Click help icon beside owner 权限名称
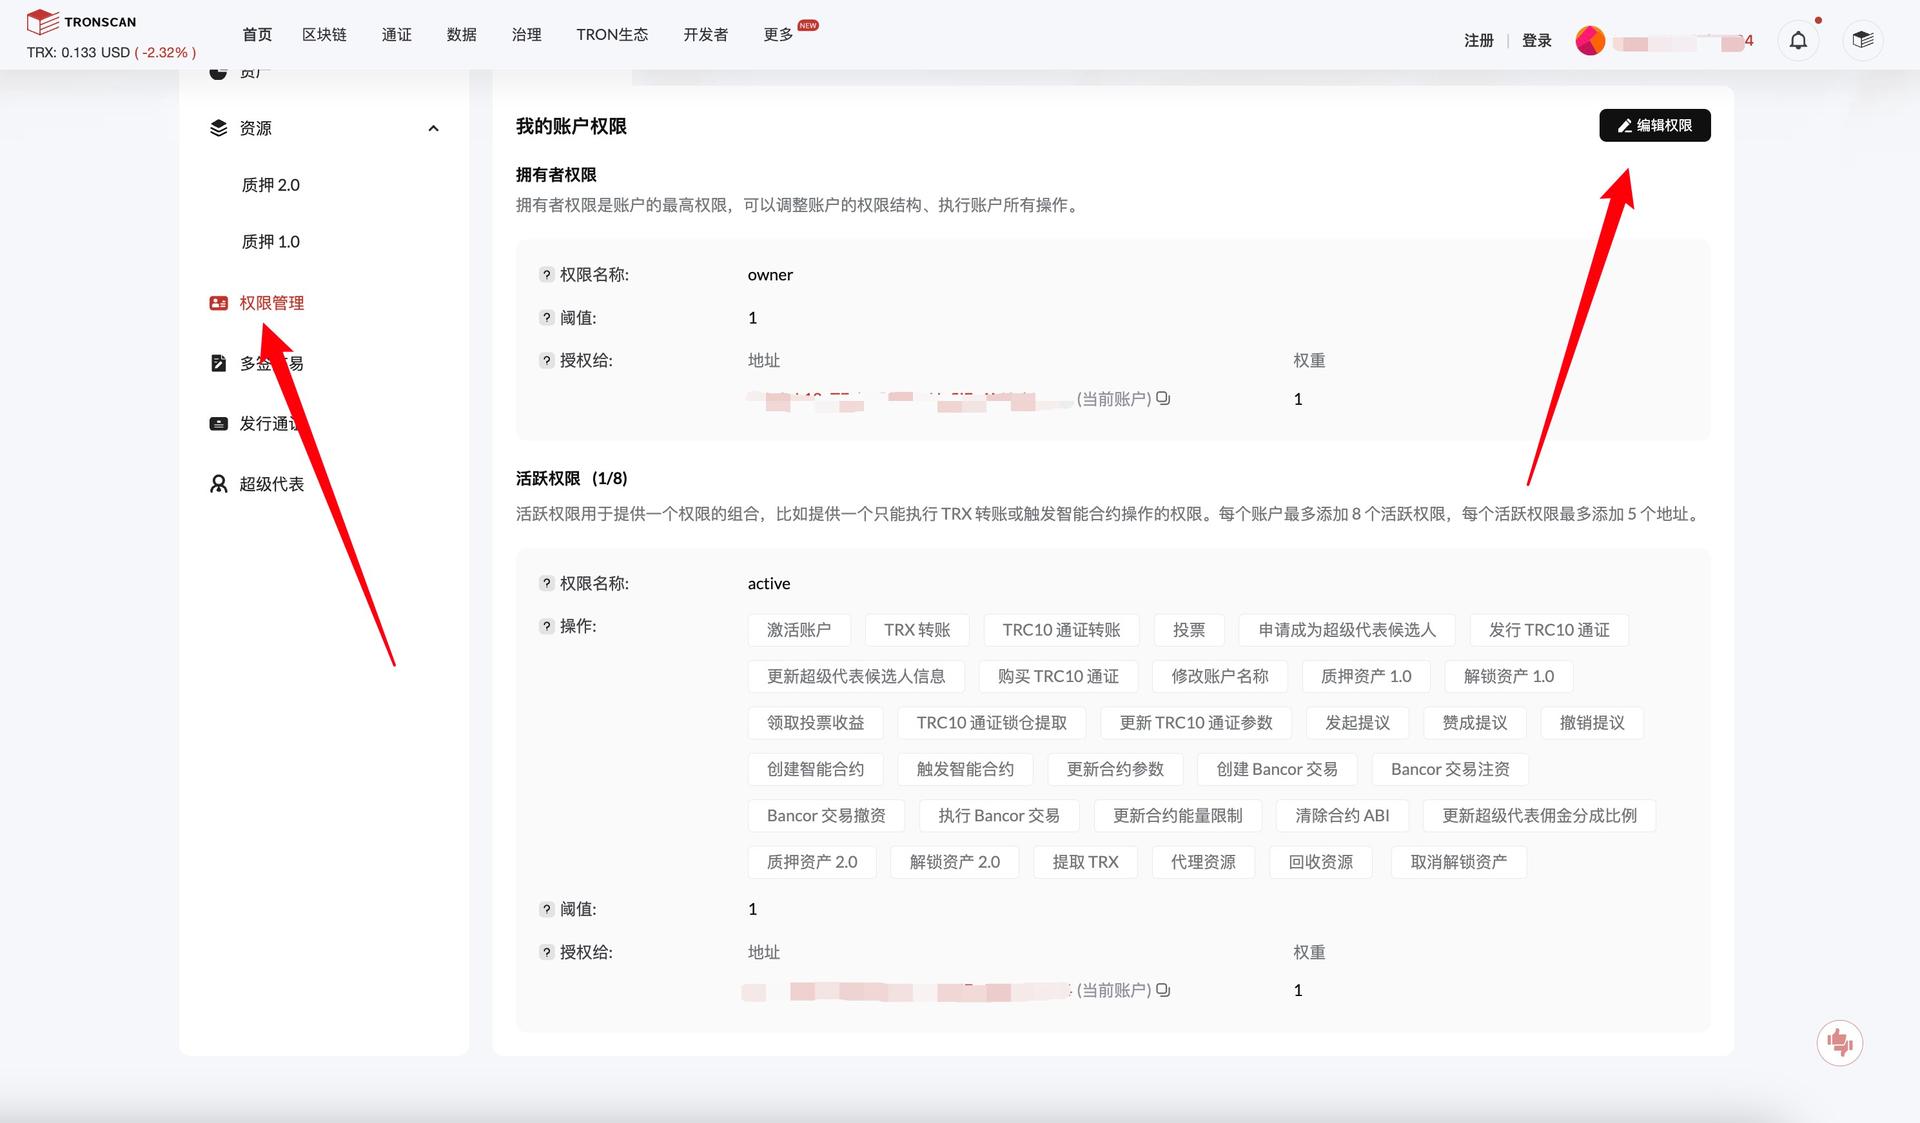The image size is (1920, 1123). point(547,274)
